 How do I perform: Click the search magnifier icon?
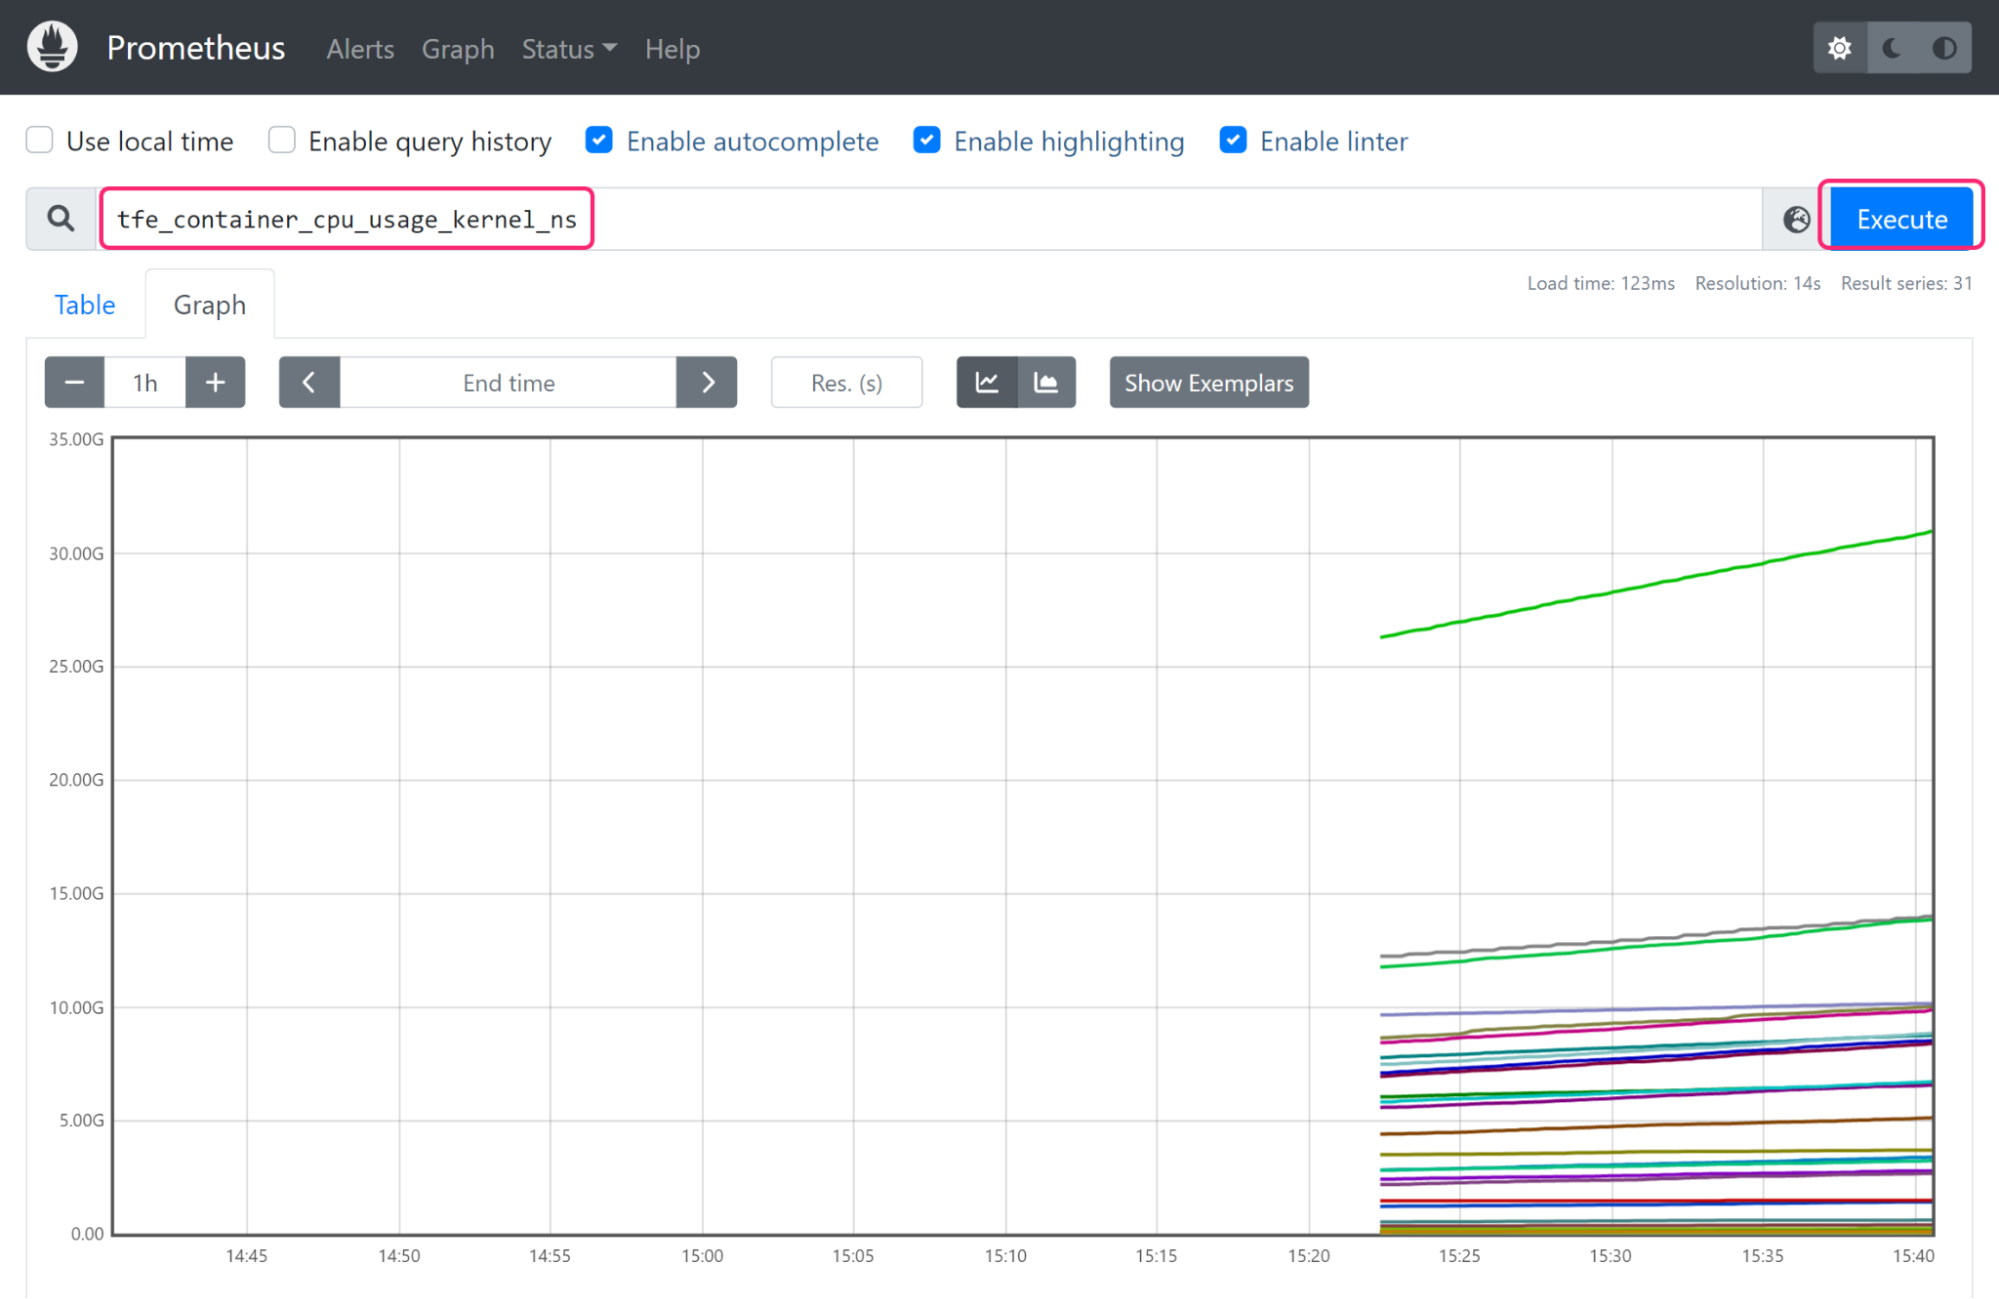[x=60, y=218]
